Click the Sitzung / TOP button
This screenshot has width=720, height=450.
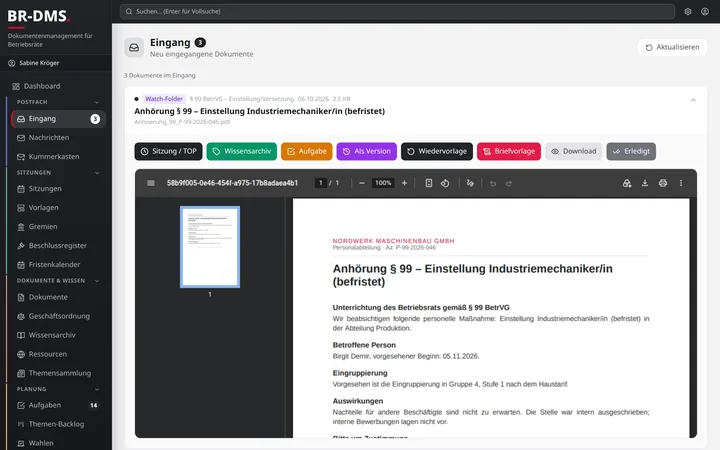point(169,152)
